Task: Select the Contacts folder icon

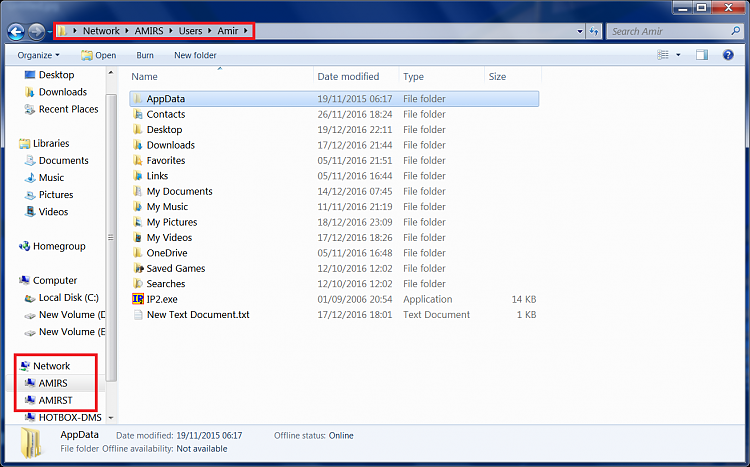Action: pos(138,114)
